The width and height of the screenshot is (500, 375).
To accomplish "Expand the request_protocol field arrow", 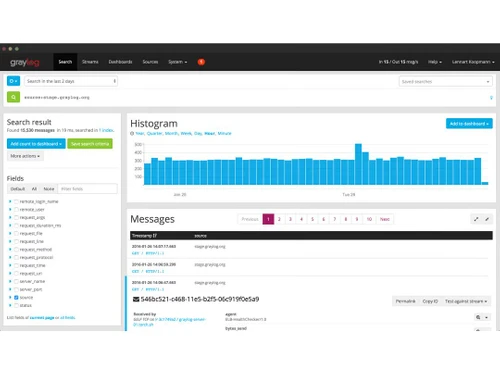I will [10, 257].
